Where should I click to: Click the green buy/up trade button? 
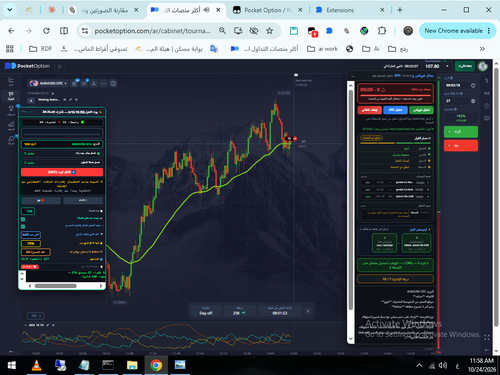coord(461,132)
